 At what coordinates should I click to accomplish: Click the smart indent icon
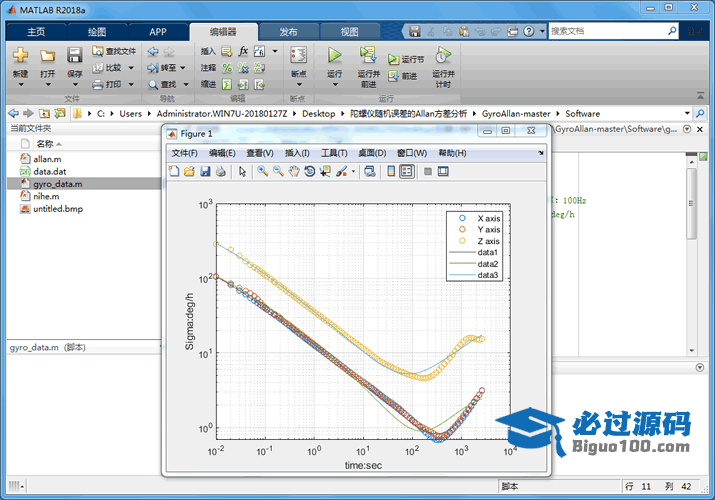coord(227,84)
